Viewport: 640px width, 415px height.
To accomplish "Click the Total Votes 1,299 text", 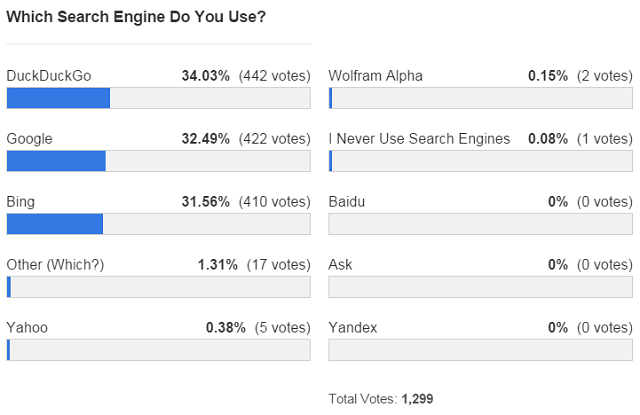I will 381,399.
